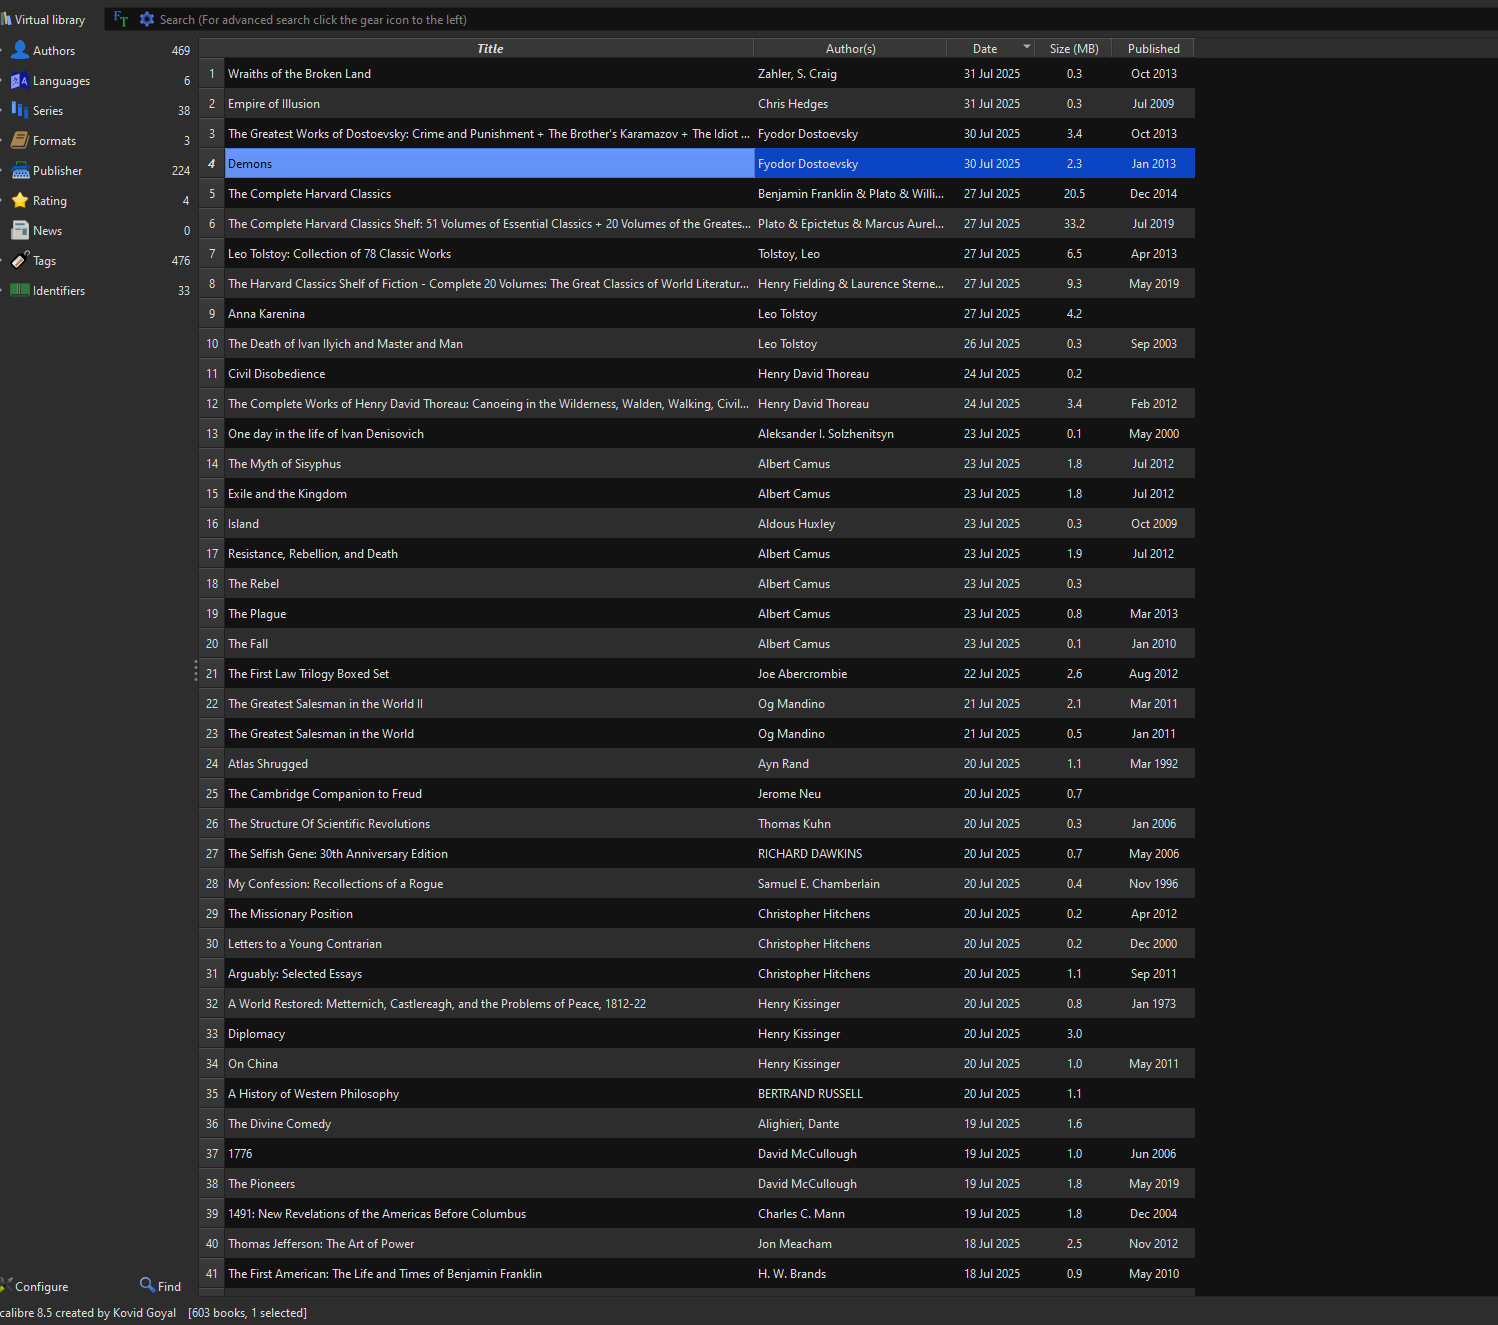Viewport: 1498px width, 1325px height.
Task: Click the '33.2' size cell
Action: 1074,224
